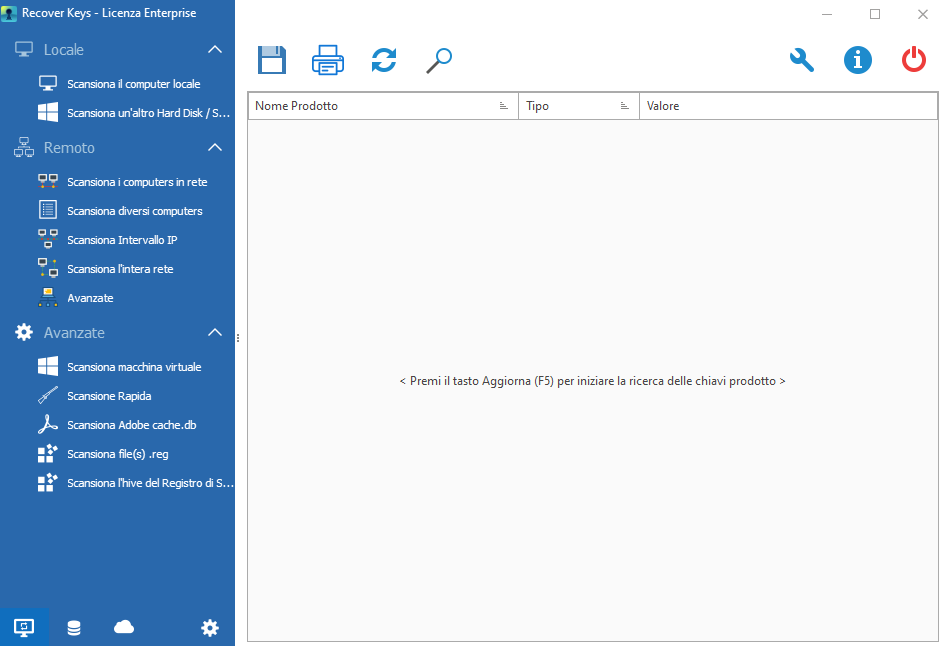Click icon beside Scansiona i computers in rete
The height and width of the screenshot is (646, 944).
pyautogui.click(x=48, y=181)
